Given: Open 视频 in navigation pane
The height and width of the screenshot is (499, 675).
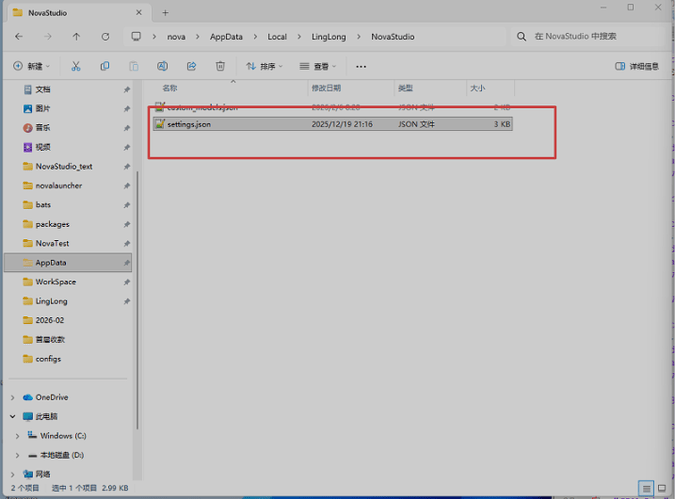Looking at the screenshot, I should pyautogui.click(x=43, y=147).
